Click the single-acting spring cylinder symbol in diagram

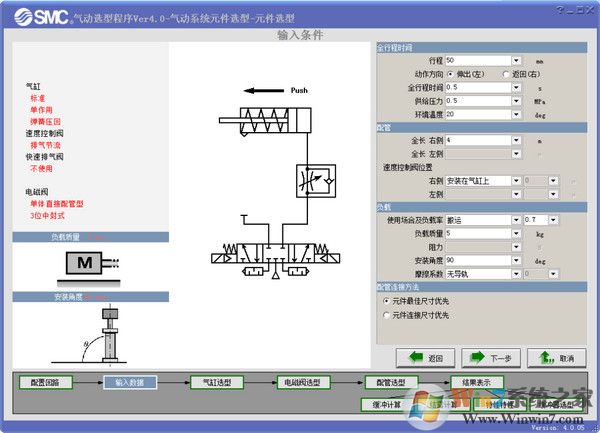pos(265,121)
